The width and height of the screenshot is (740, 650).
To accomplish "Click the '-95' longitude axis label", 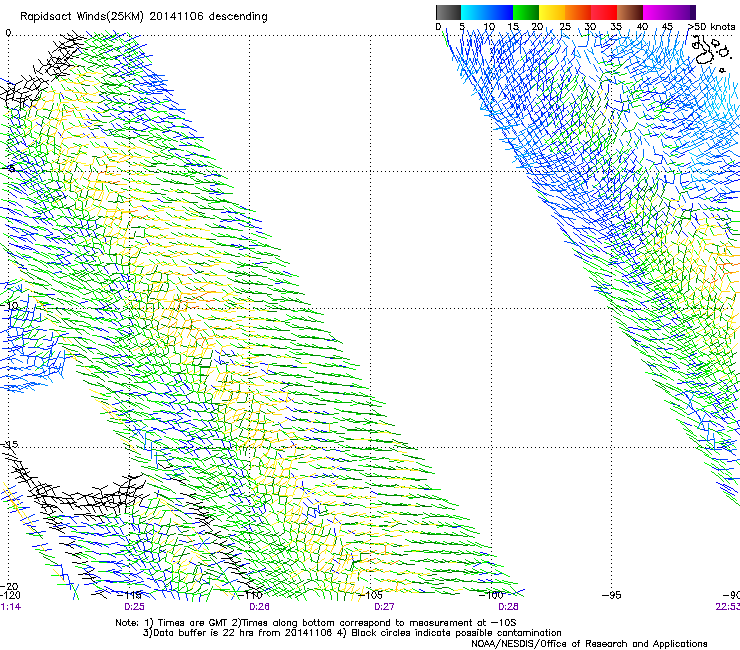I will (612, 595).
